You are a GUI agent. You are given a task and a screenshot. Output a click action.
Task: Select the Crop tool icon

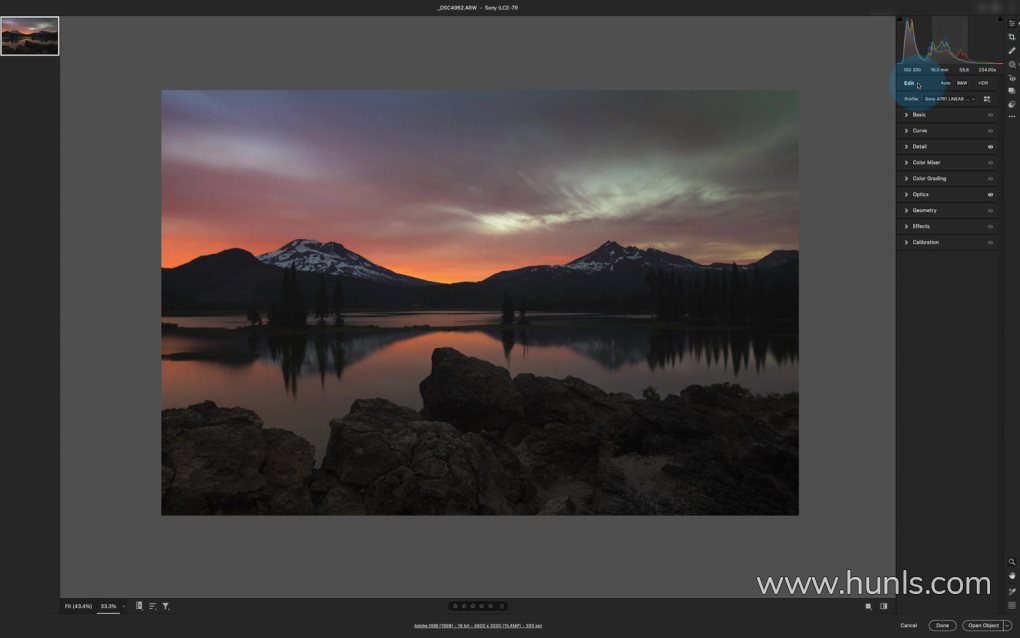click(x=1012, y=37)
